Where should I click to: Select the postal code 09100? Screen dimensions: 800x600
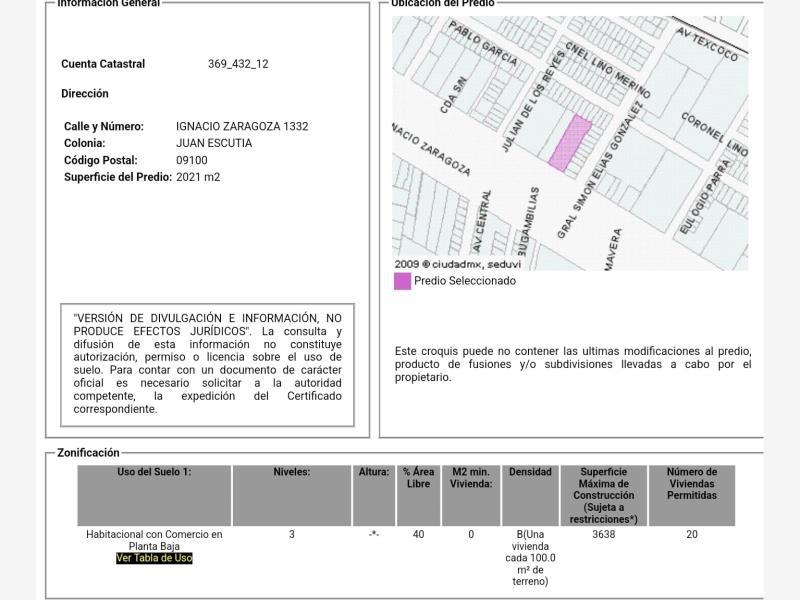tap(192, 160)
